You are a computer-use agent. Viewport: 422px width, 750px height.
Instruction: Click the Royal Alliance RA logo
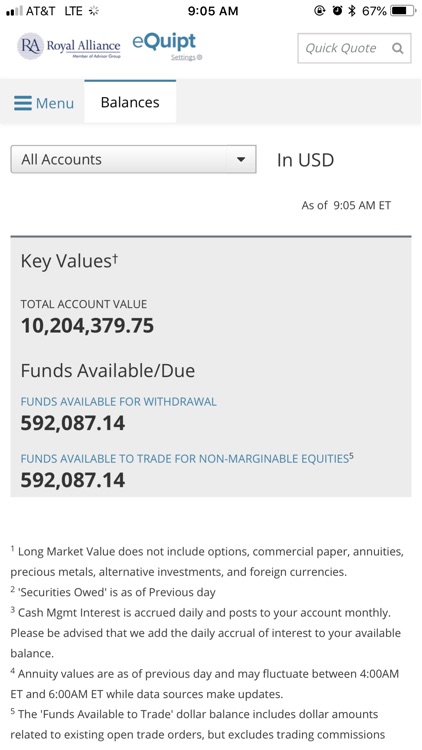[x=69, y=46]
